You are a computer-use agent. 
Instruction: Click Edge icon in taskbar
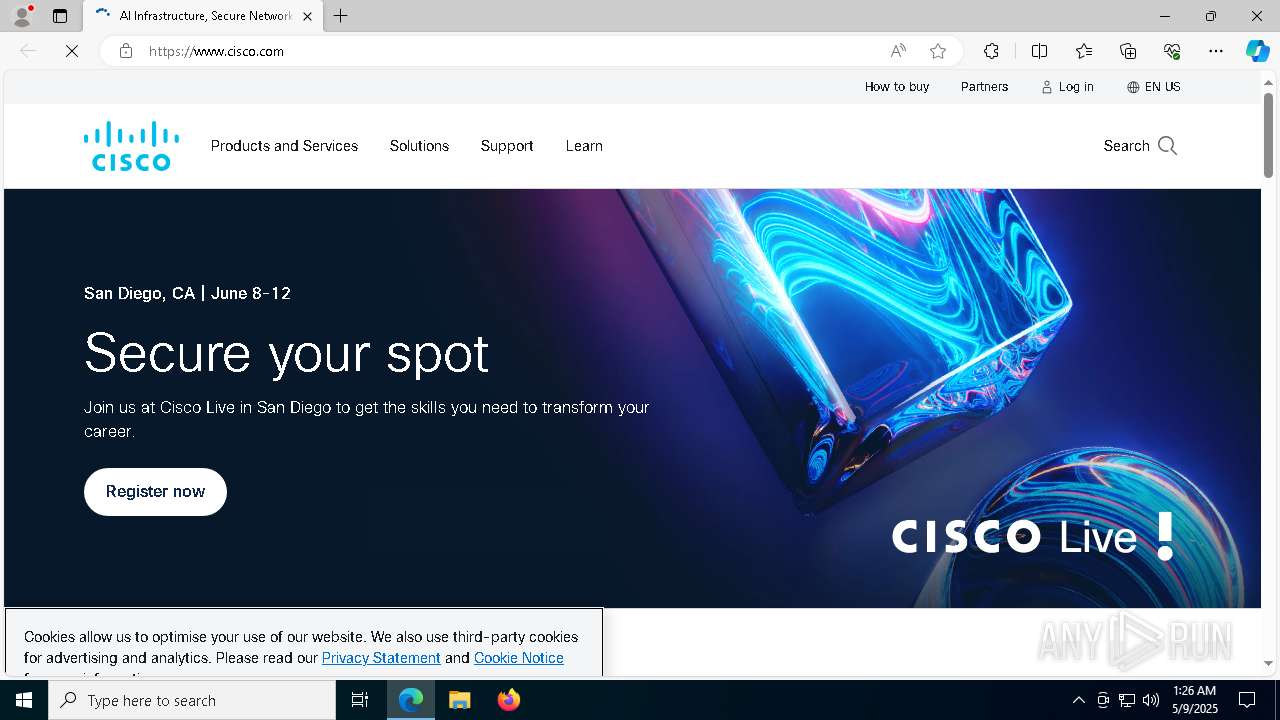pos(411,700)
